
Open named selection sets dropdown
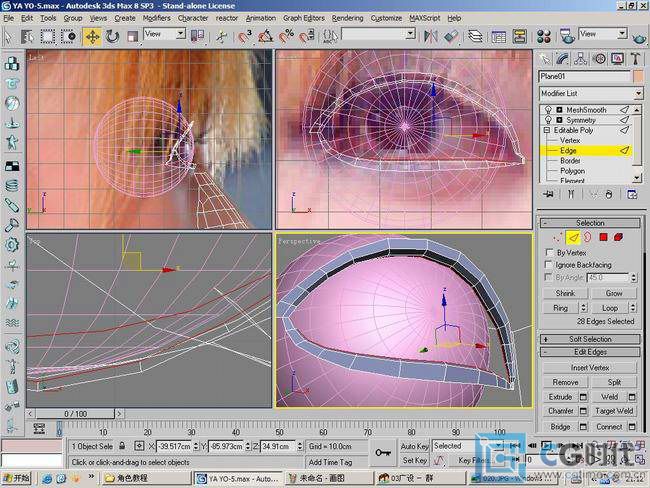378,34
